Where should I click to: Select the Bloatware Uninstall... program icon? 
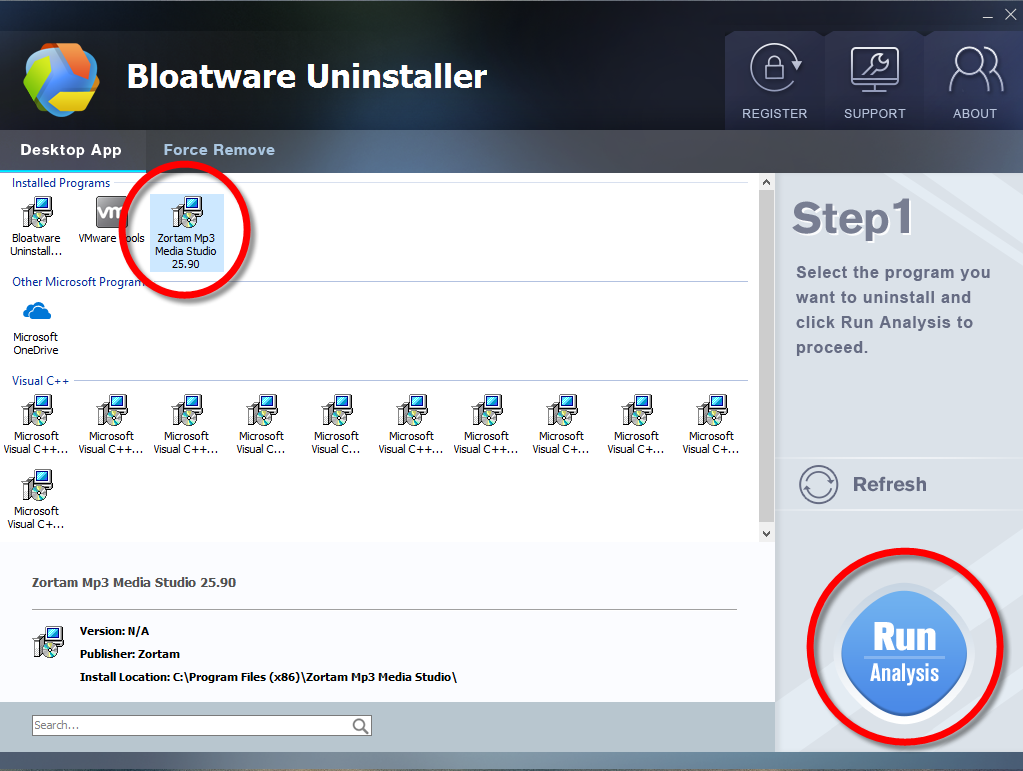(x=37, y=226)
